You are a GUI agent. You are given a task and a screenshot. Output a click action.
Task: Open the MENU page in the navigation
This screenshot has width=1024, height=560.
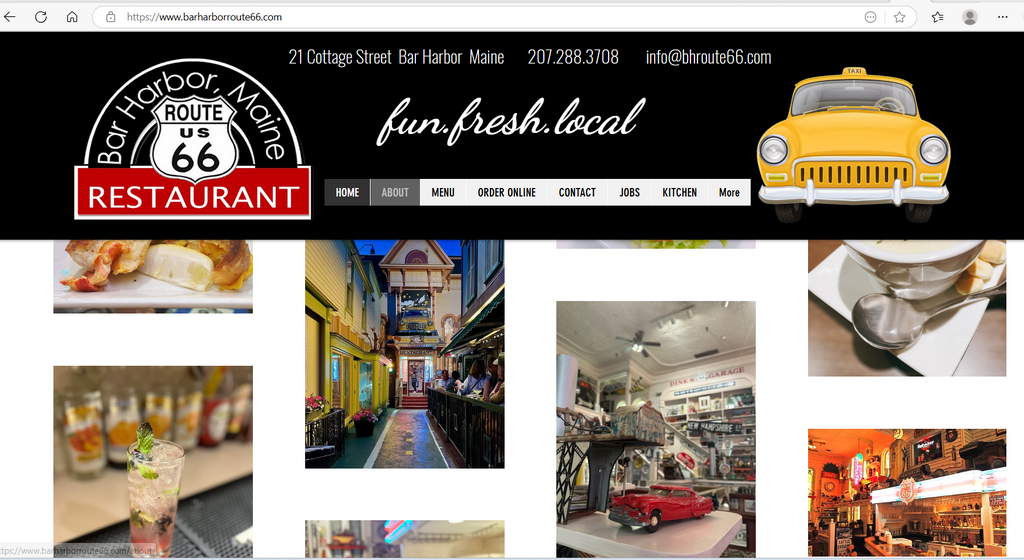(443, 192)
